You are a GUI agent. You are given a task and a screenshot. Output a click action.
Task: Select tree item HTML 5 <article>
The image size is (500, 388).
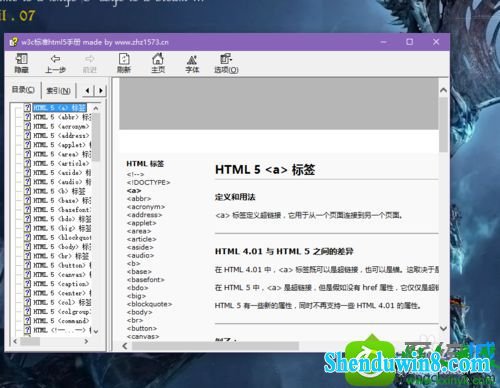pyautogui.click(x=61, y=163)
